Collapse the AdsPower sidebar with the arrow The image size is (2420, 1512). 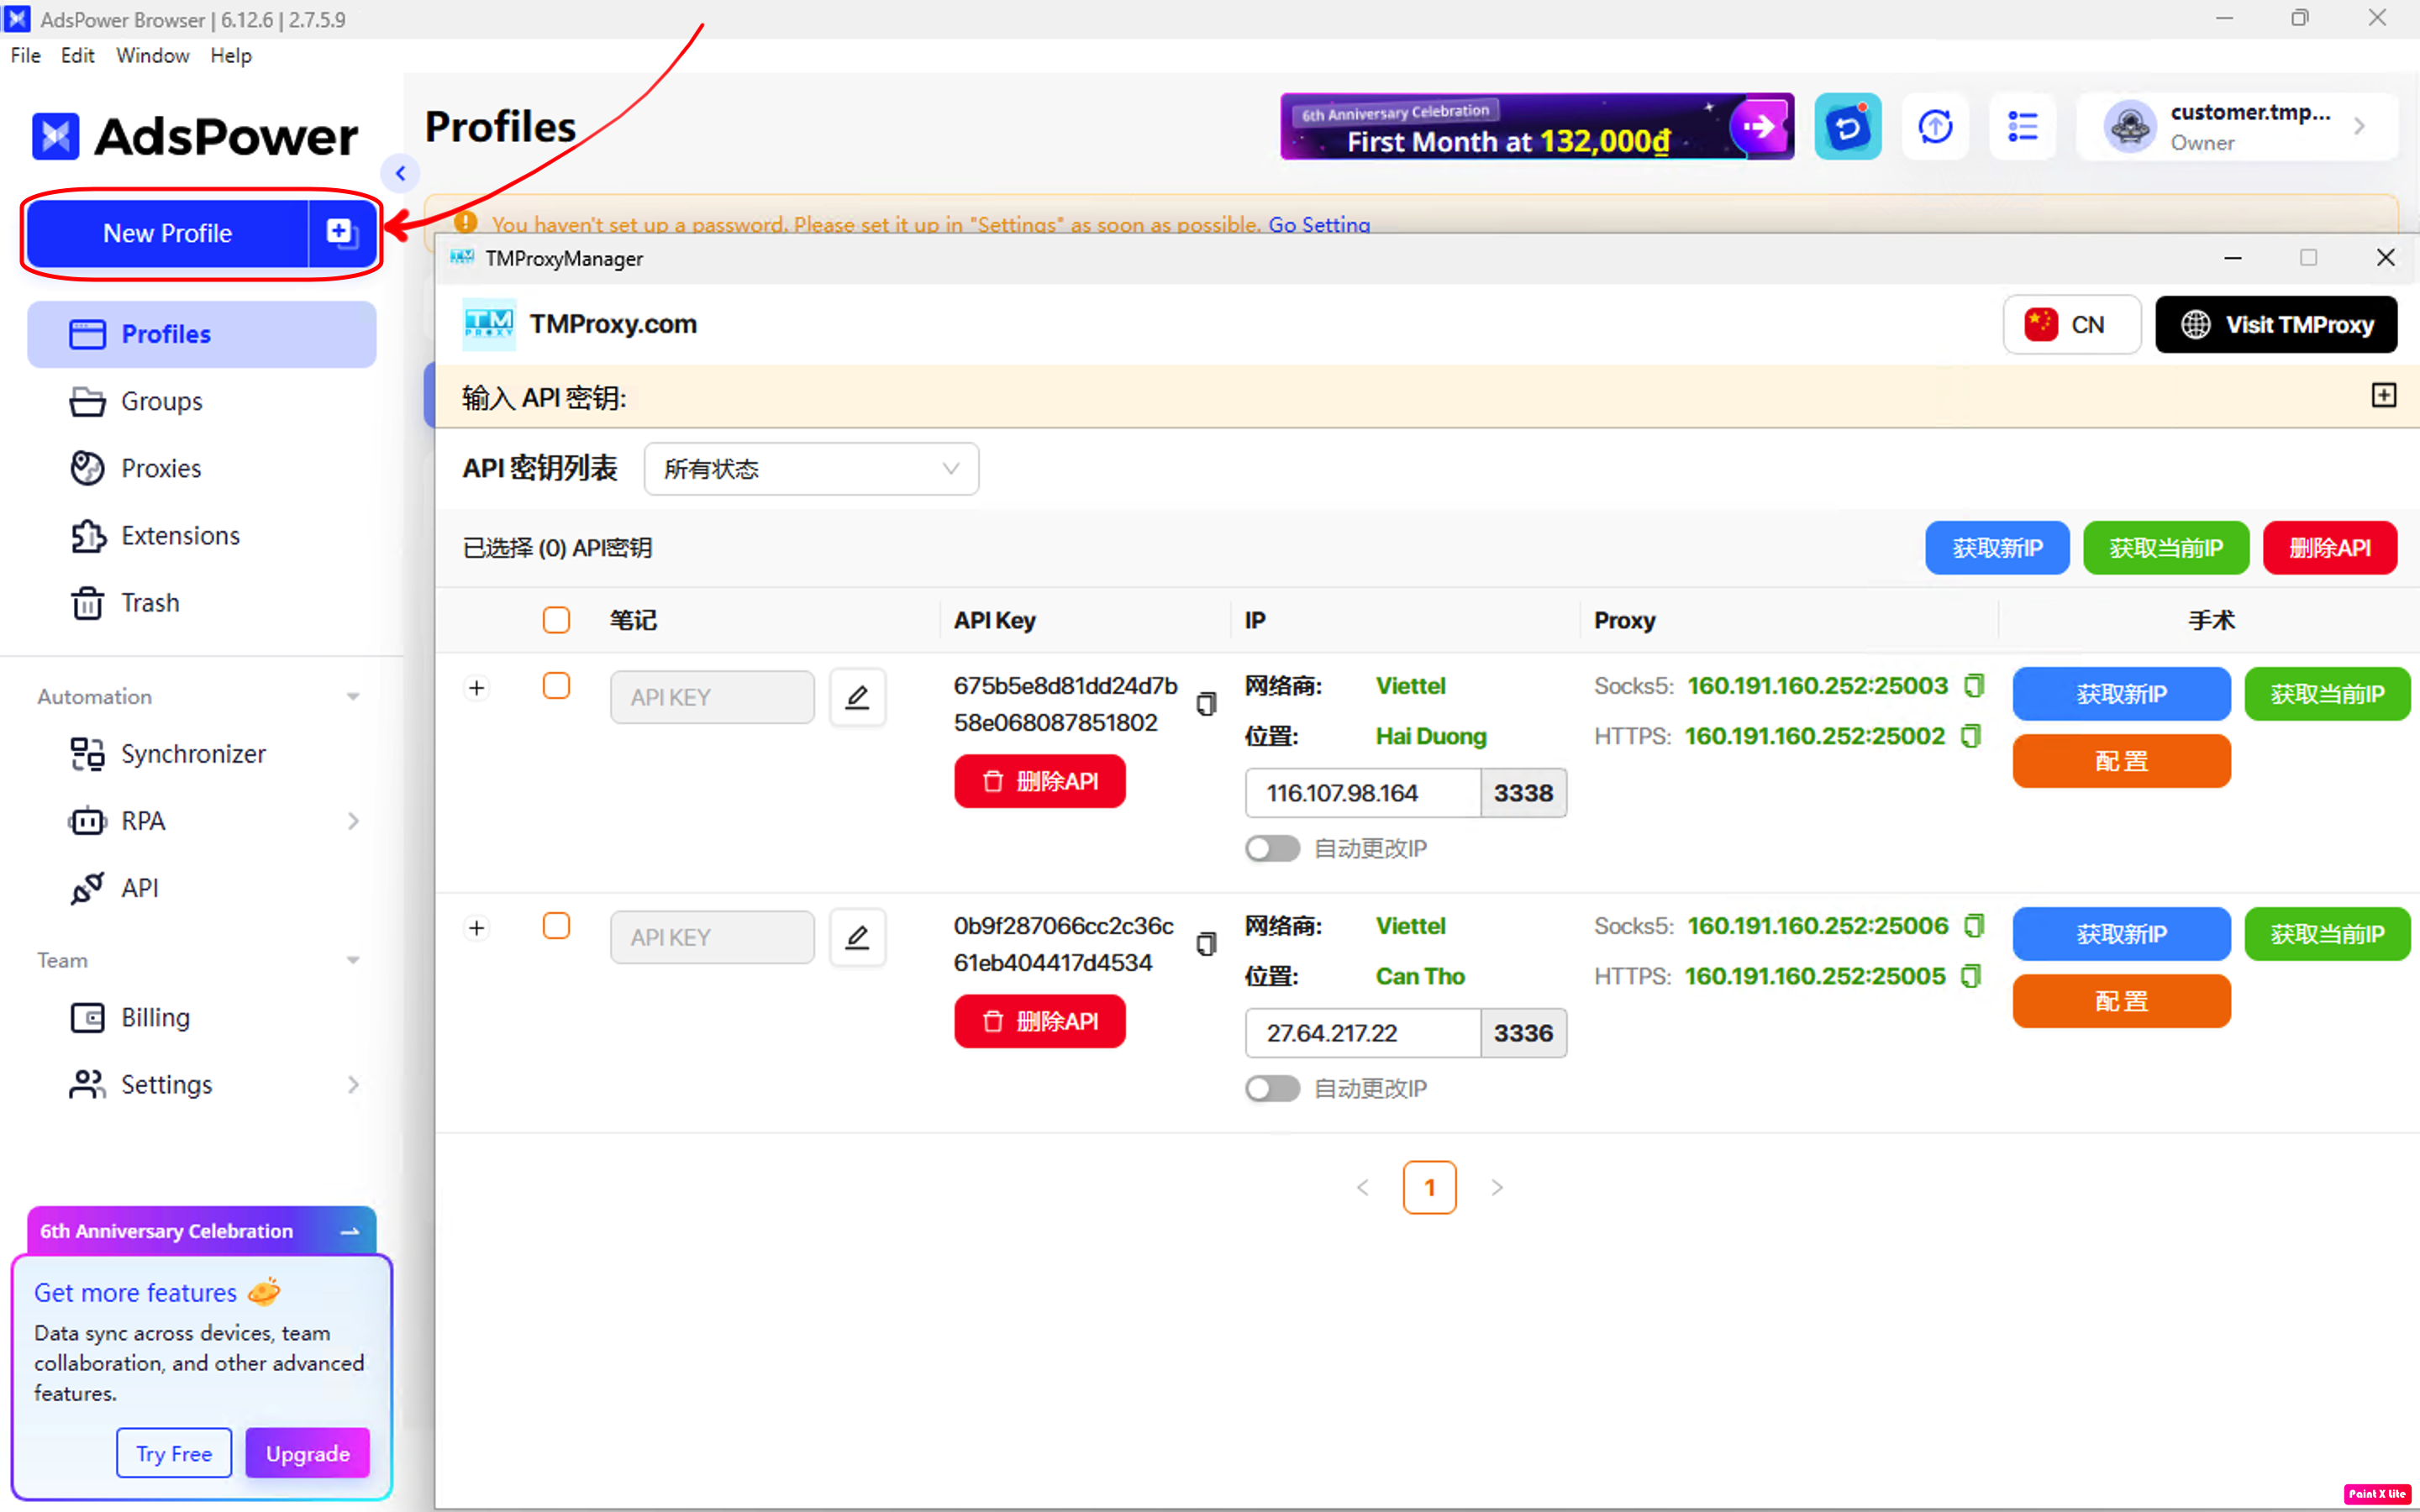(x=400, y=173)
